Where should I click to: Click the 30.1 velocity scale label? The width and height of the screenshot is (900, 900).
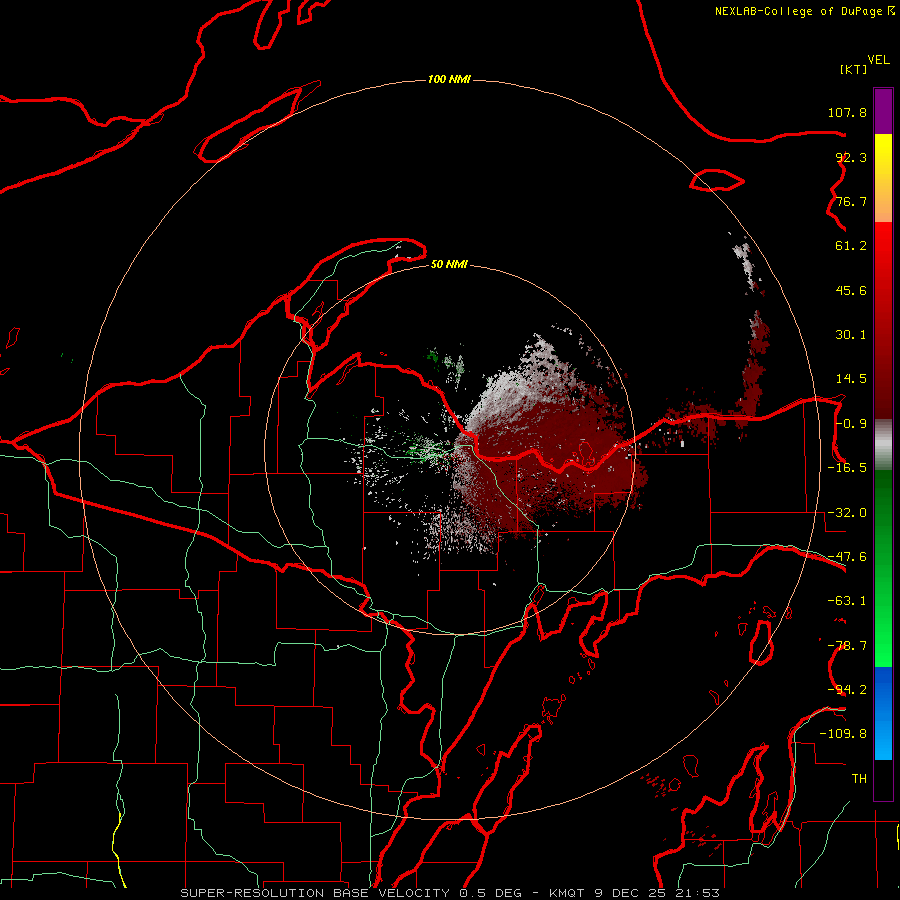(x=851, y=335)
